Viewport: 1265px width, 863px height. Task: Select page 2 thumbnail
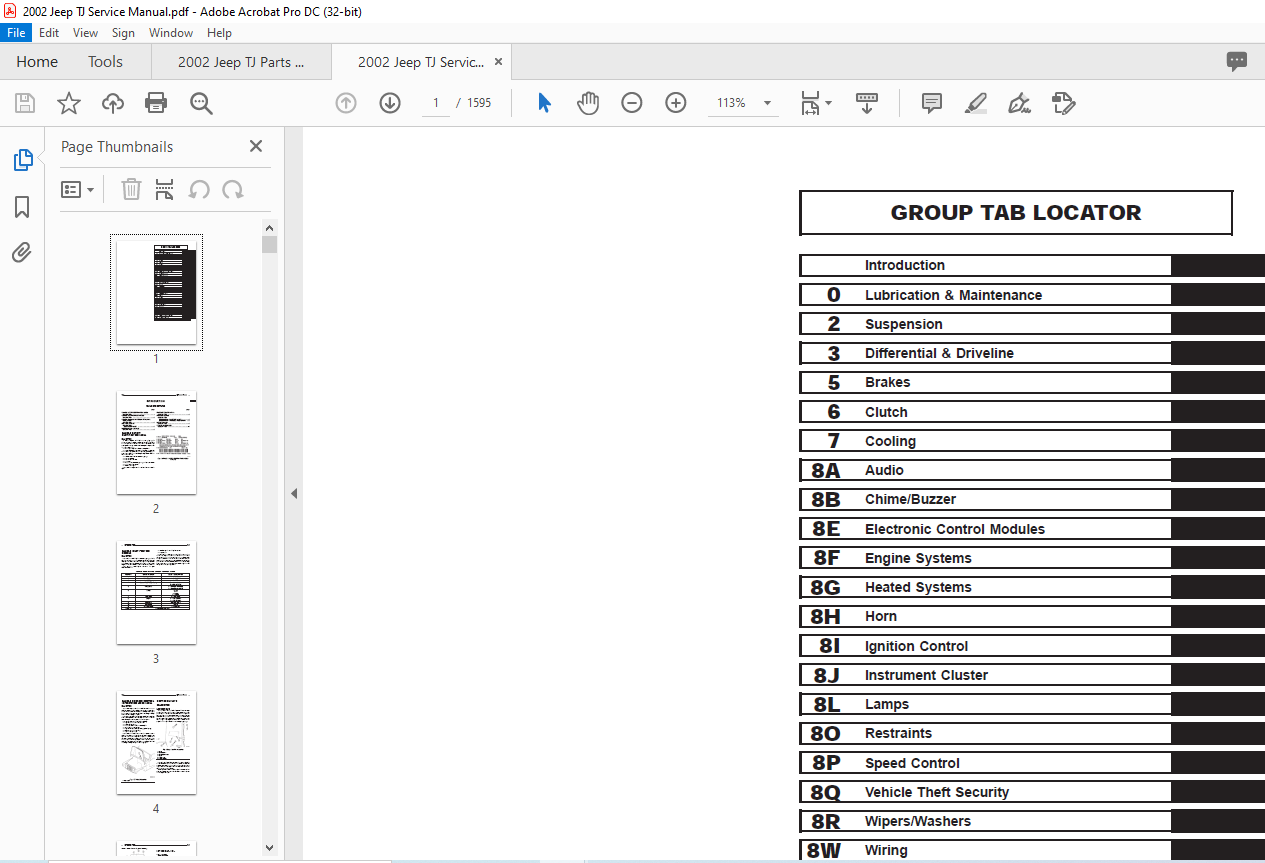[x=156, y=442]
